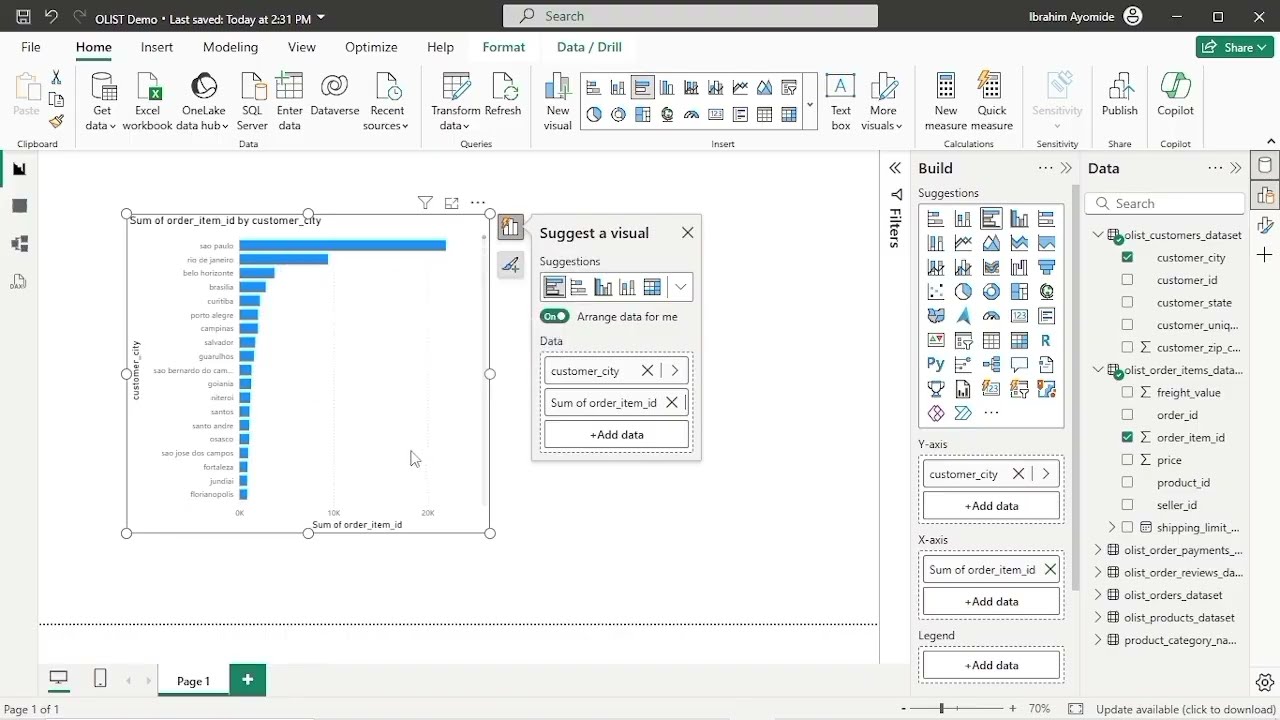Click +Add data under Legend
1280x720 pixels.
pos(991,665)
